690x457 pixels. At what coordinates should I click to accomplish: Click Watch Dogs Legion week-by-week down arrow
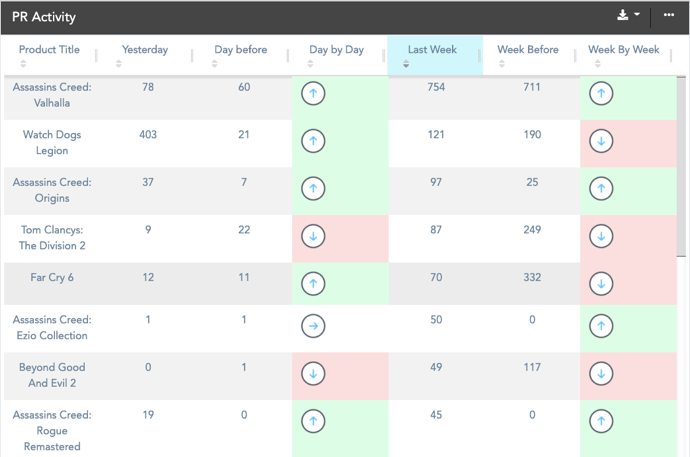tap(601, 142)
